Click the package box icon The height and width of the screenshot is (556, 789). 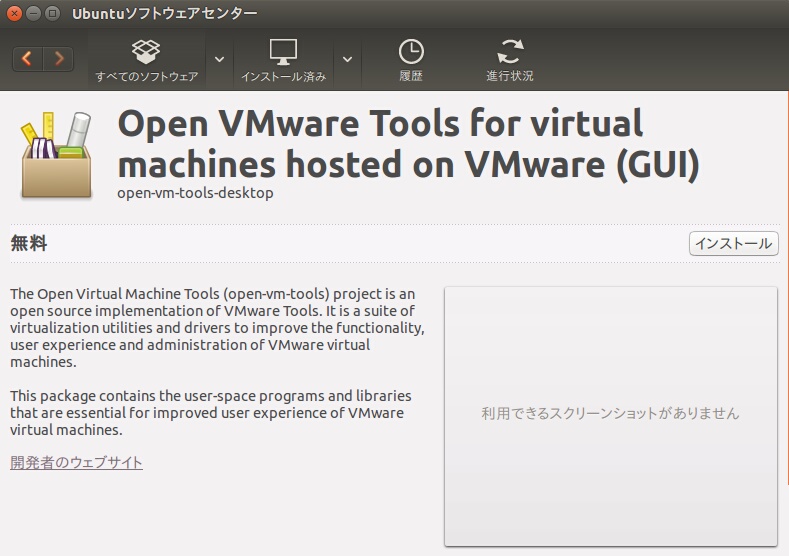(56, 155)
